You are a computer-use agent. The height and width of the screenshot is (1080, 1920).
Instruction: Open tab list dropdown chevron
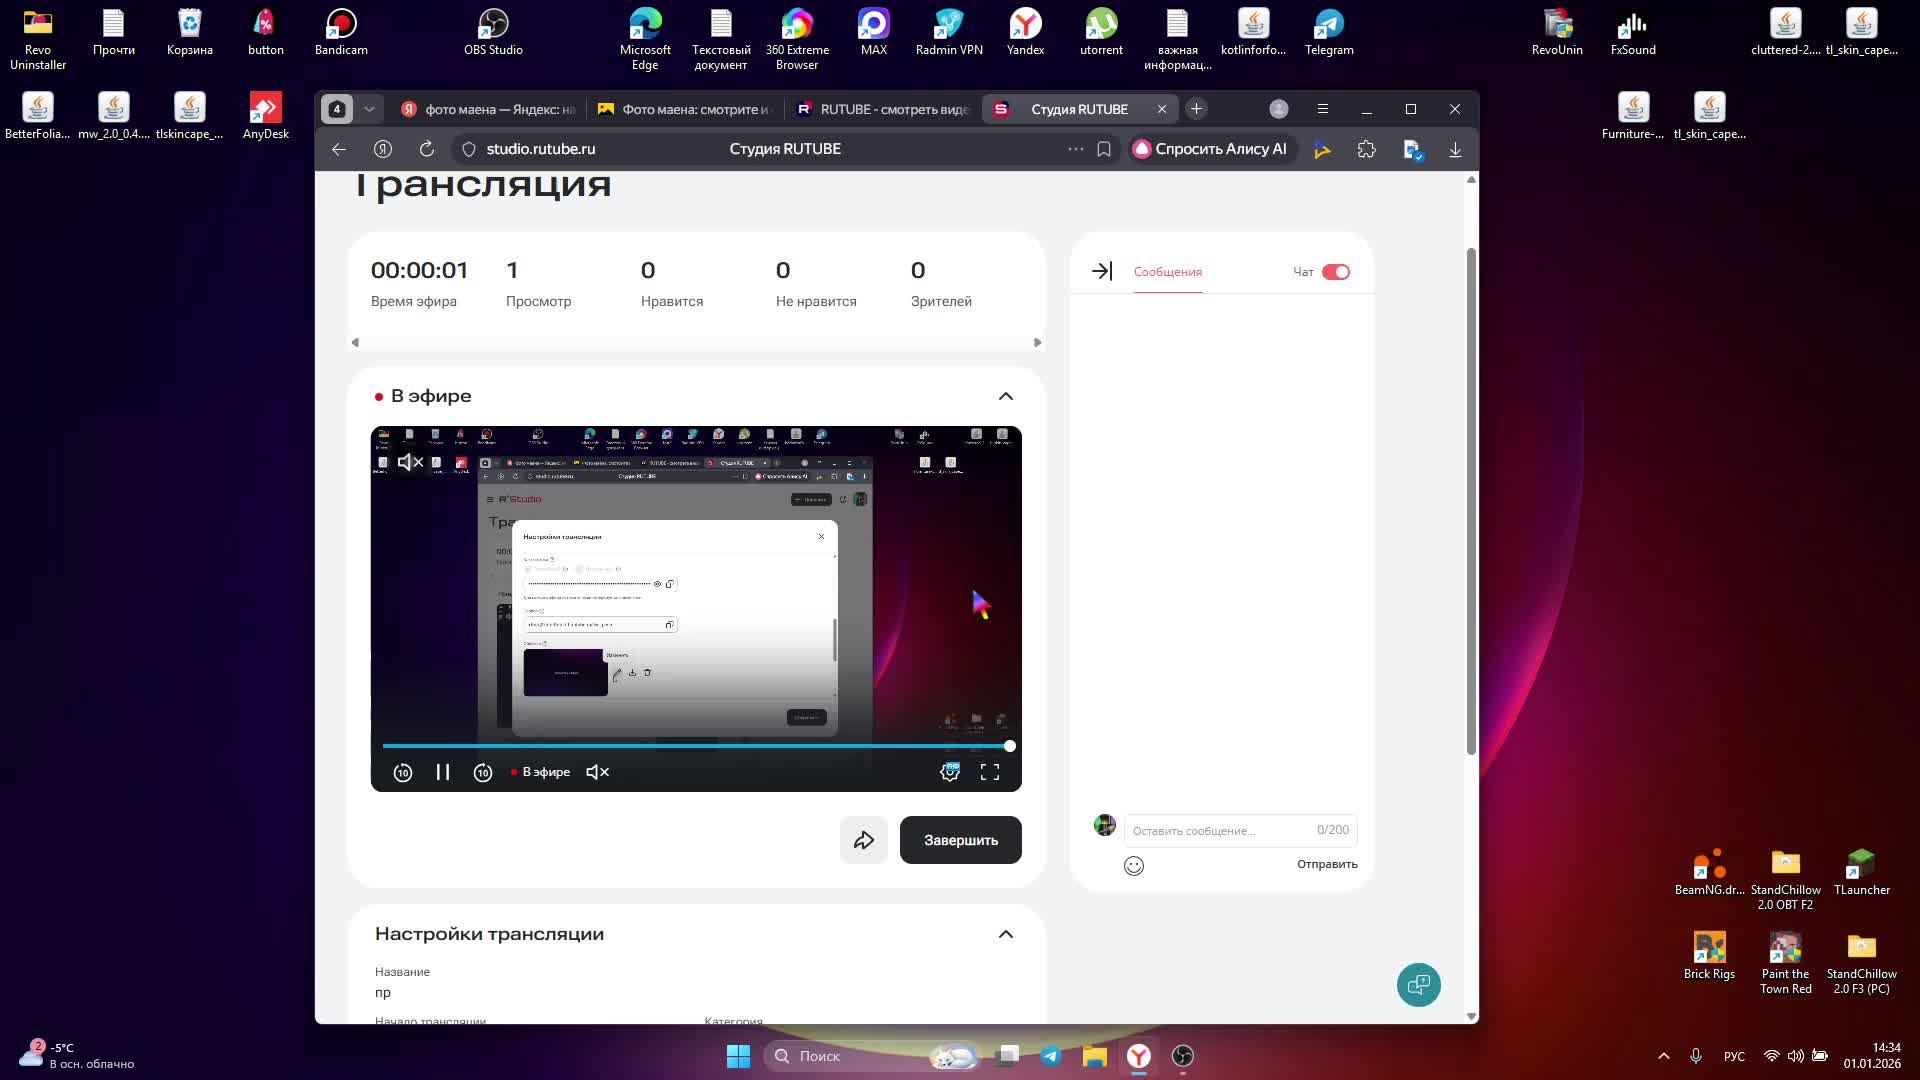(x=369, y=109)
